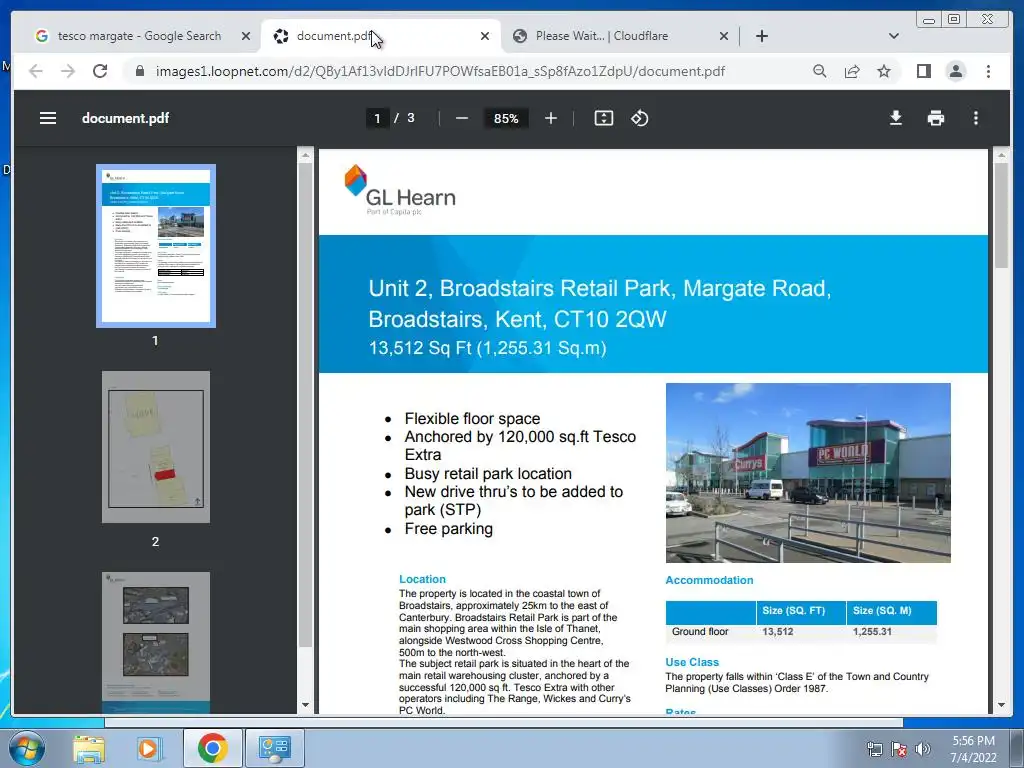Open media player from taskbar
The height and width of the screenshot is (768, 1024).
[x=149, y=748]
